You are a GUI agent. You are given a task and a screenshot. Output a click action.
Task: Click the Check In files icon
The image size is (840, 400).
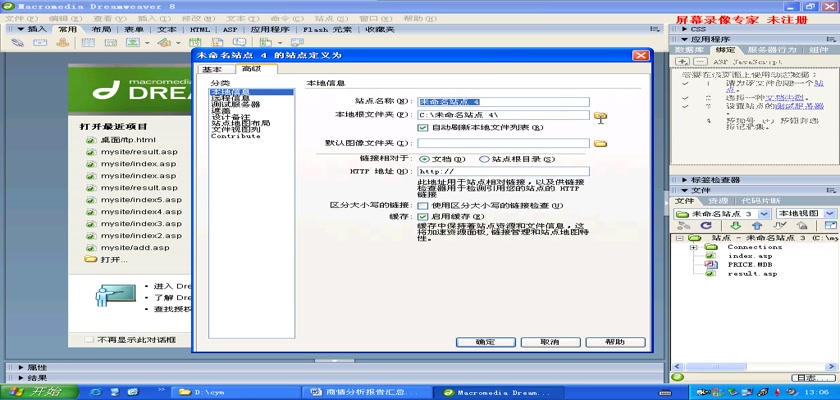(x=801, y=226)
